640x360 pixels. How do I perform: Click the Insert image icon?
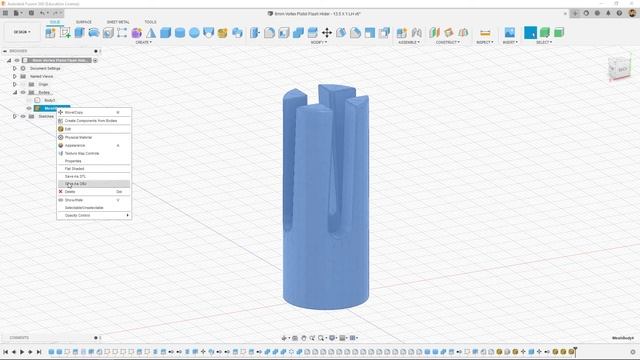[x=509, y=33]
